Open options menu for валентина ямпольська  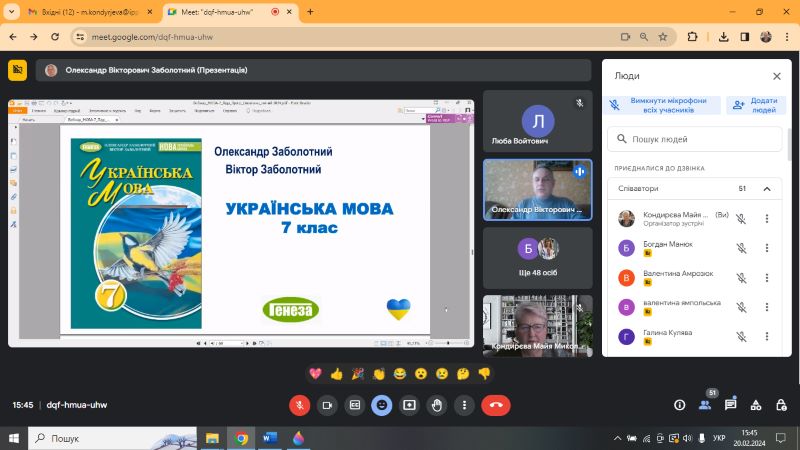(x=766, y=307)
